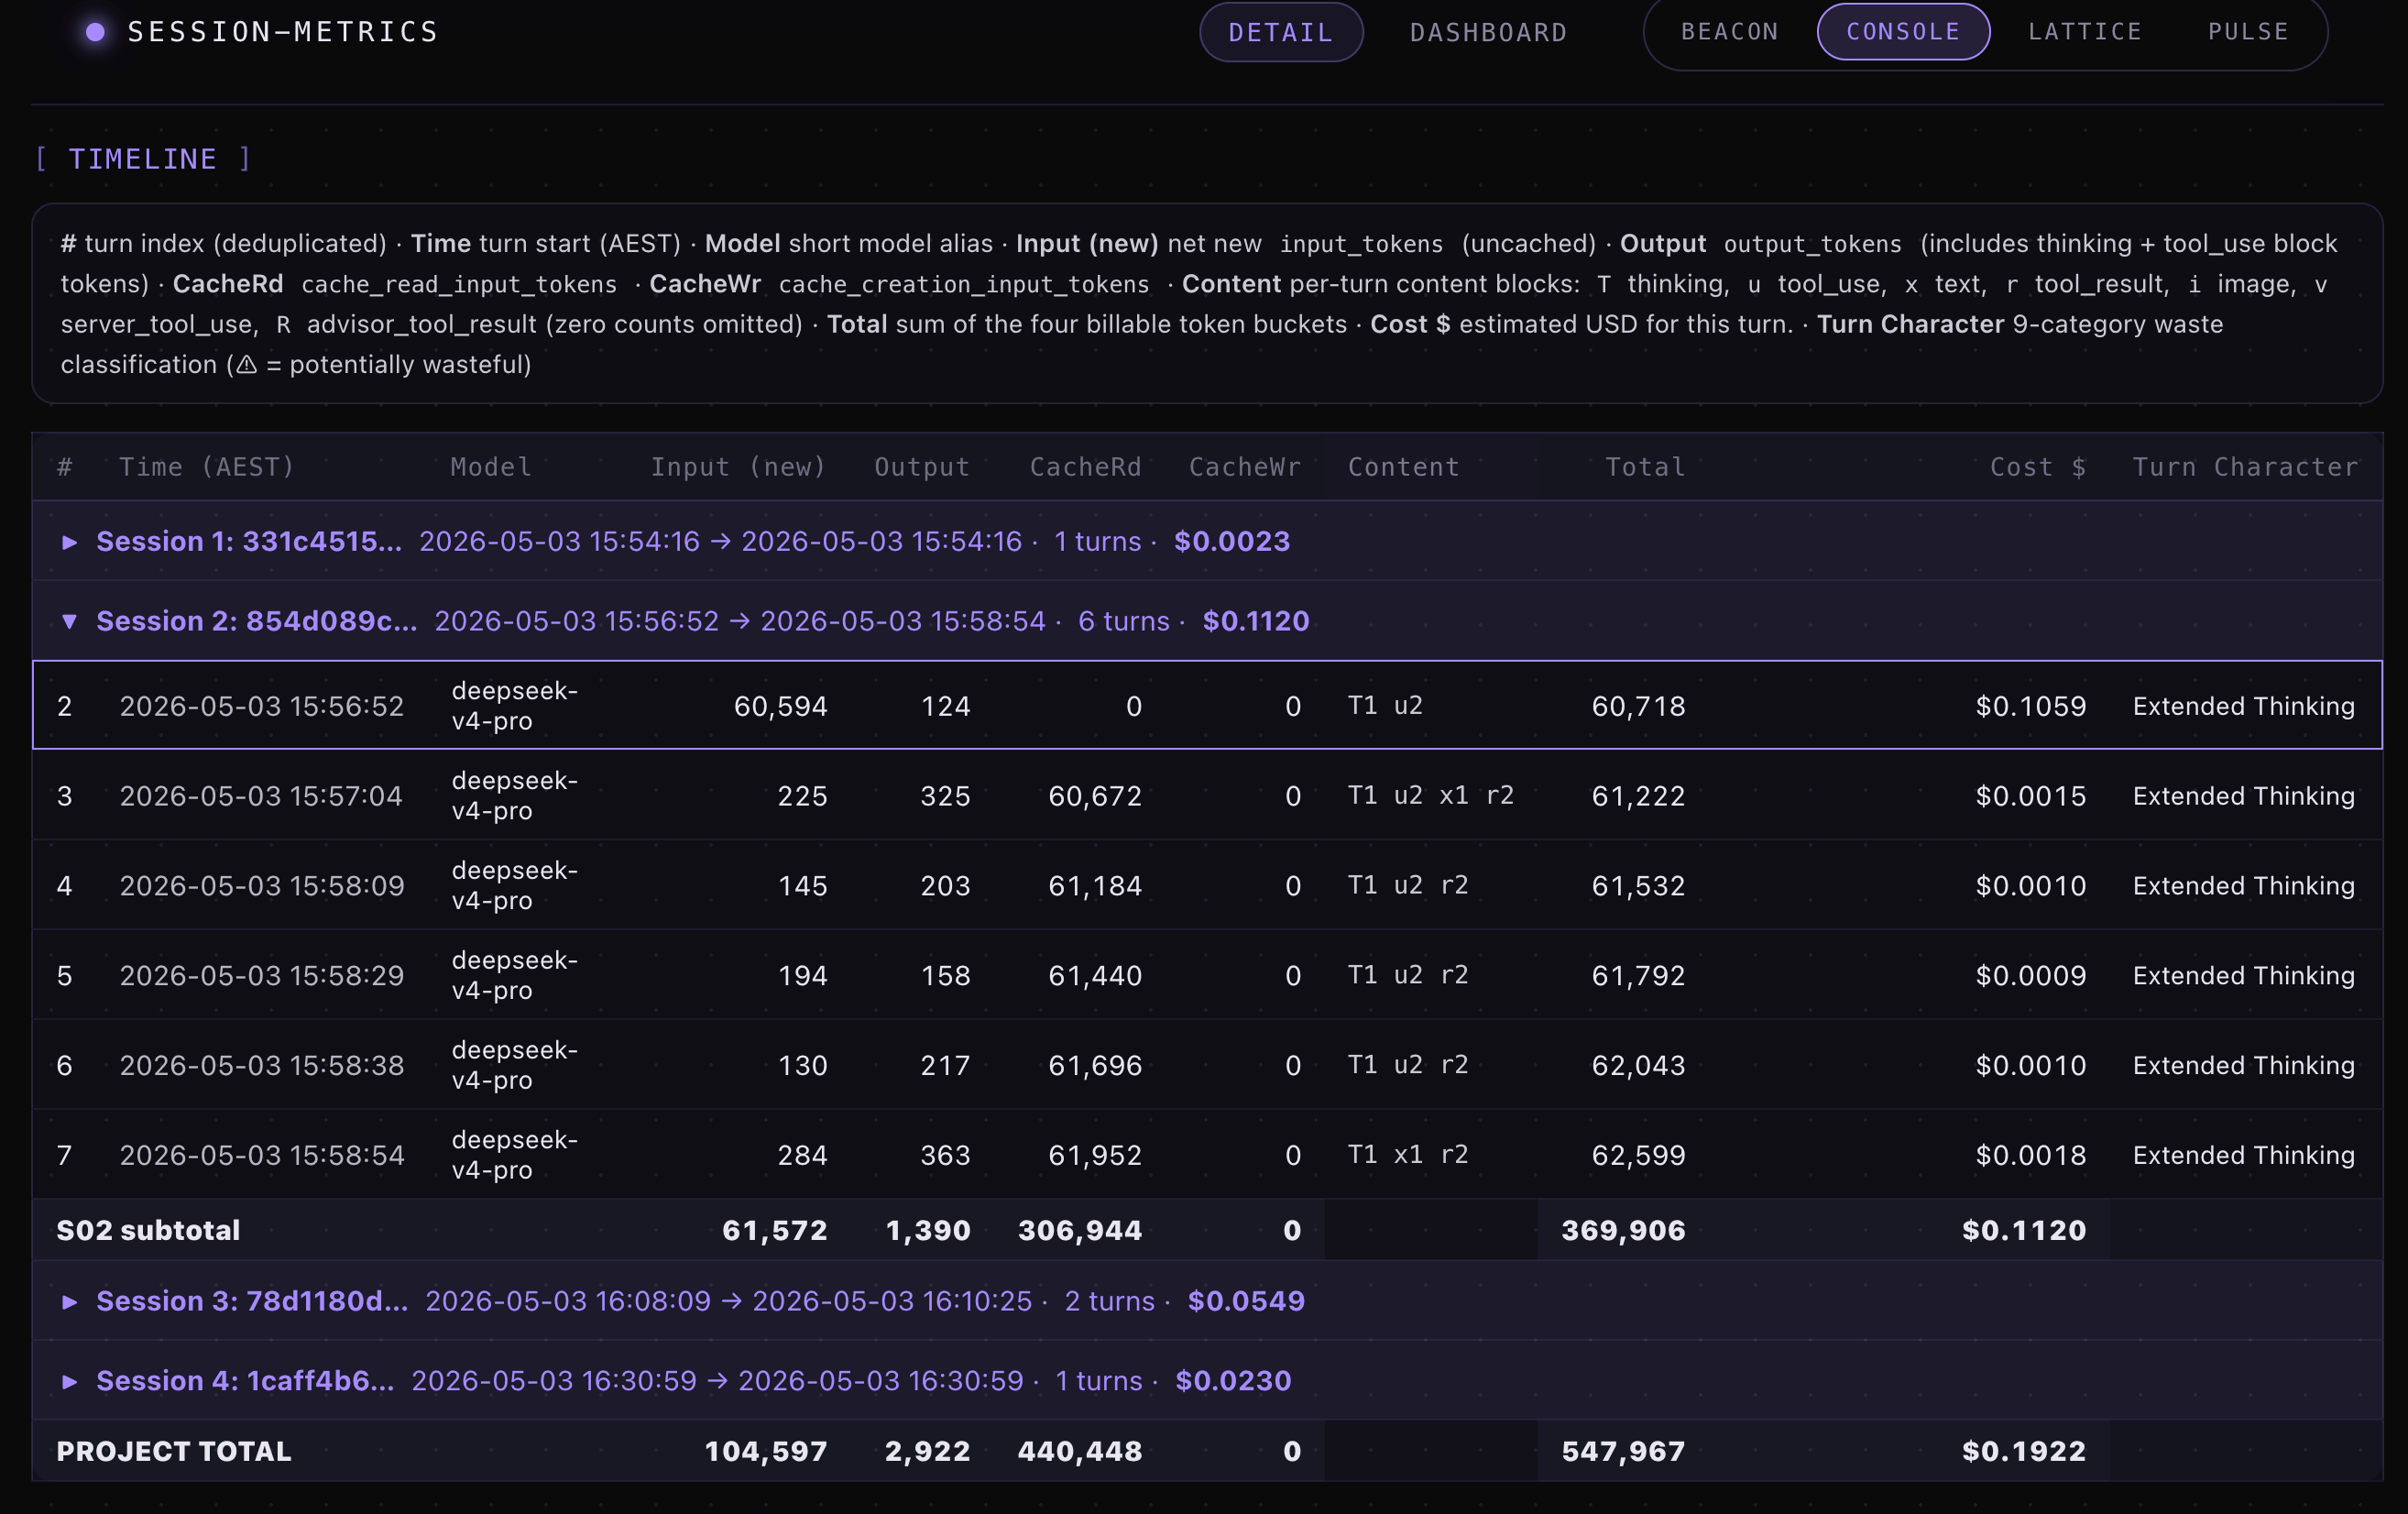
Task: Open Session 1: 331c4515 row label
Action: point(249,542)
